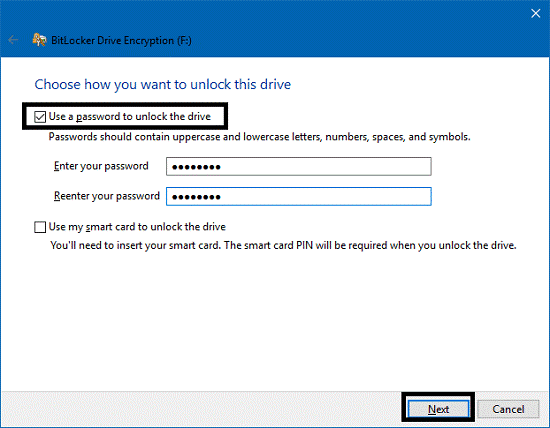550x428 pixels.
Task: Click the back arrow in title bar
Action: pos(13,40)
